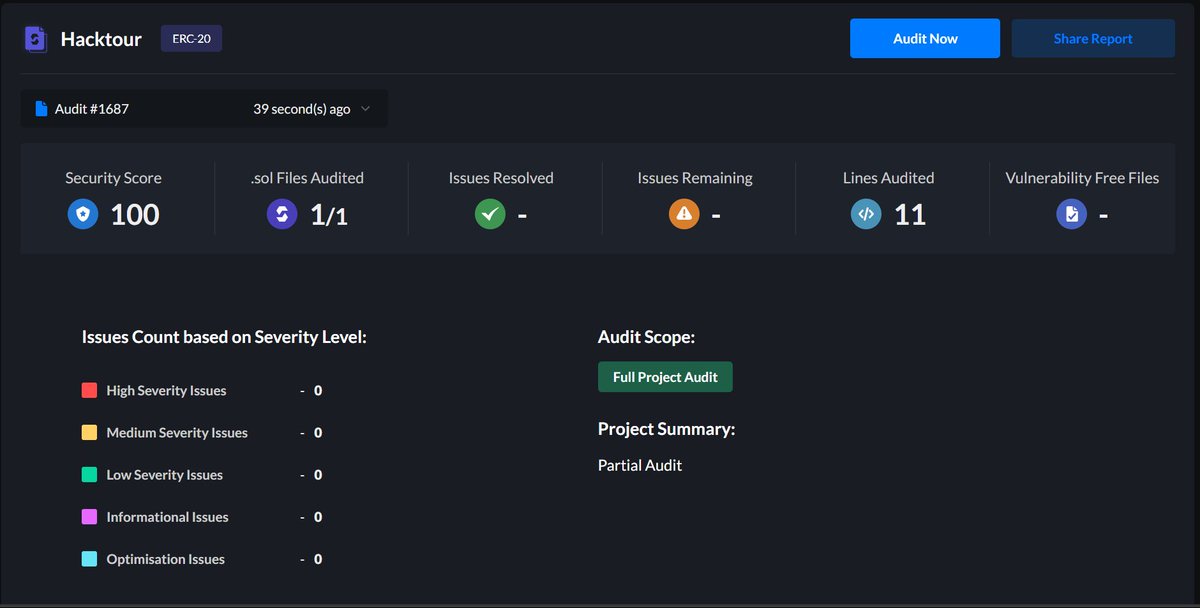Click the cyan Optimisation Issues color swatch
The height and width of the screenshot is (608, 1200).
pyautogui.click(x=89, y=558)
